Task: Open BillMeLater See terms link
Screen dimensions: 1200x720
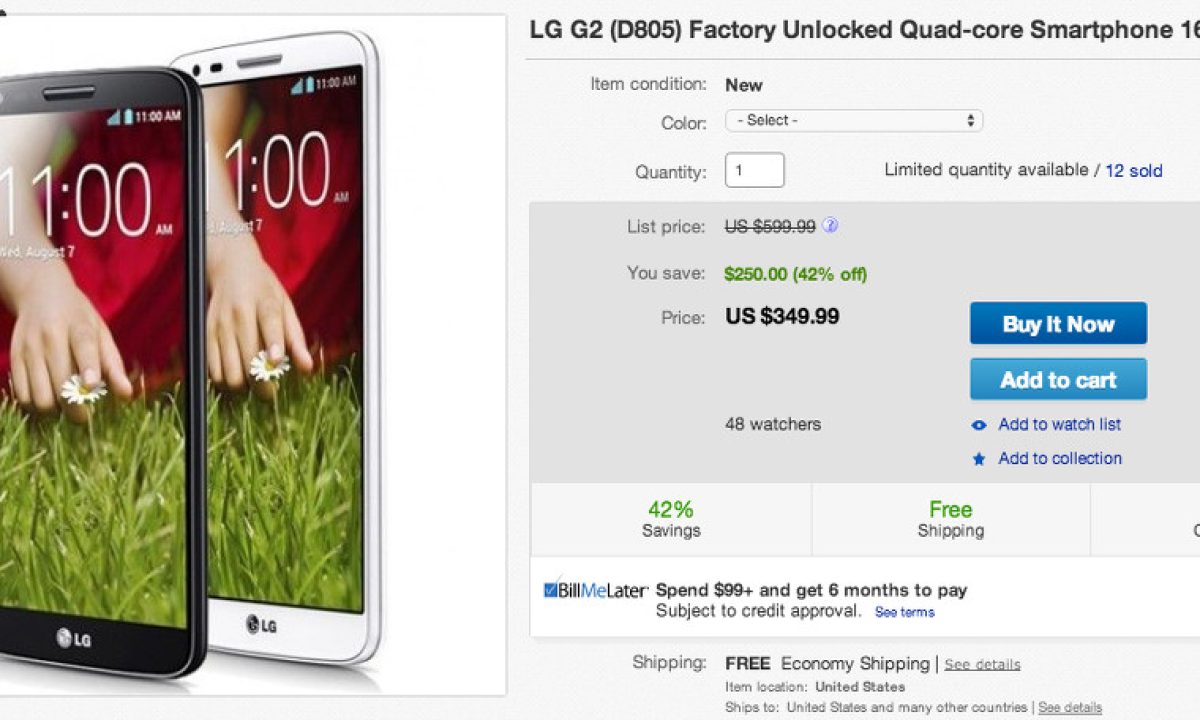Action: (904, 612)
